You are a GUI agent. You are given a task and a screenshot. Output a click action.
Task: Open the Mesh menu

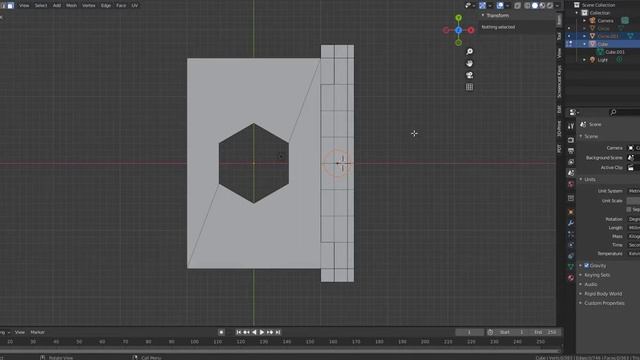pyautogui.click(x=71, y=5)
